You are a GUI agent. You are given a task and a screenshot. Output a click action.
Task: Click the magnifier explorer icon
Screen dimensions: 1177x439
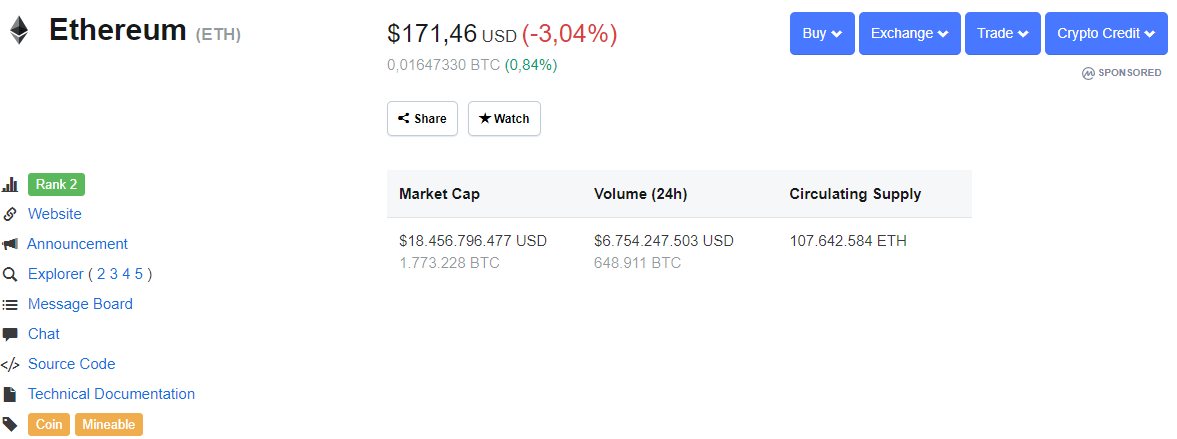tap(10, 274)
